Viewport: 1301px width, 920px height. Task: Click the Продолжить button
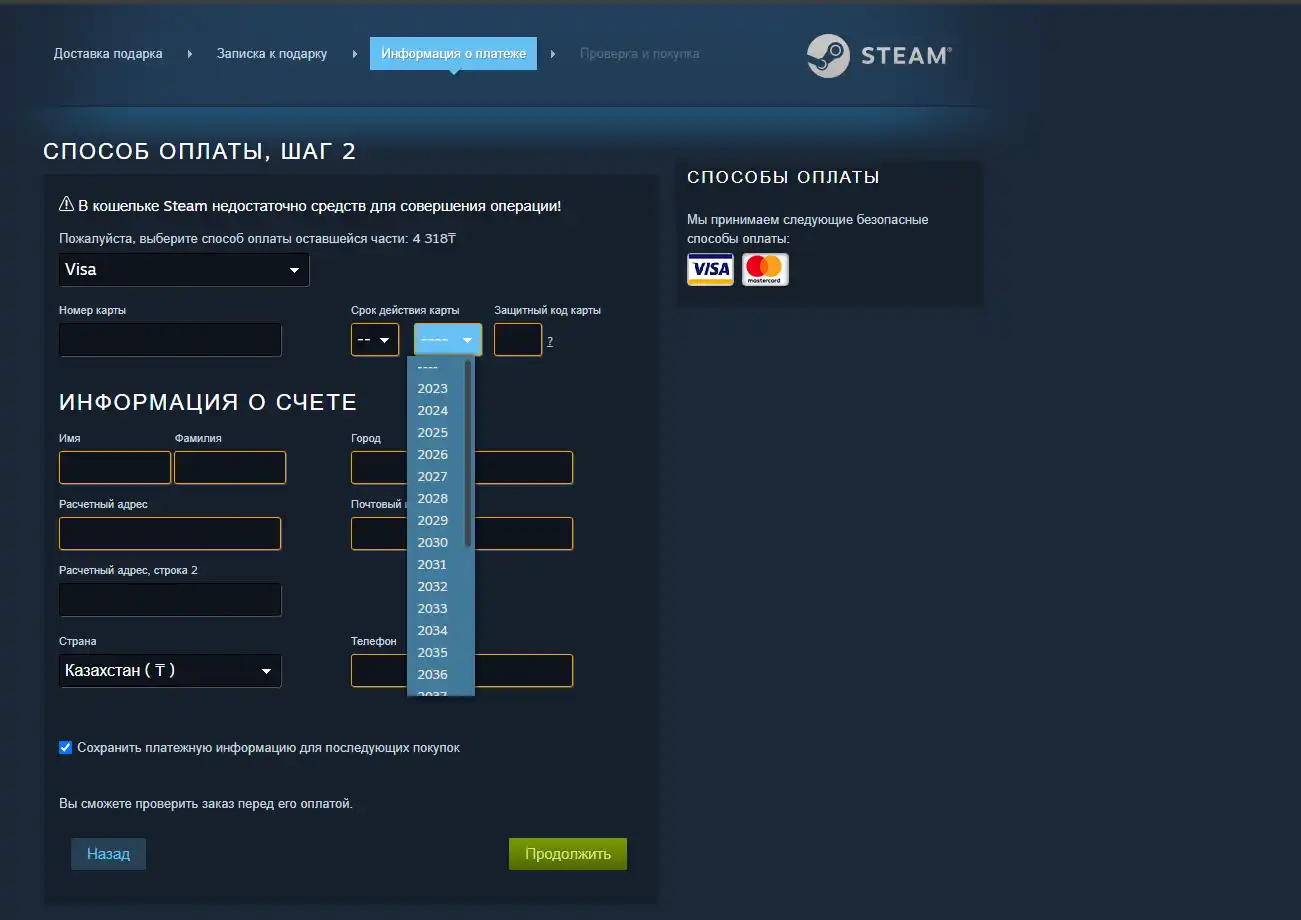pyautogui.click(x=568, y=854)
